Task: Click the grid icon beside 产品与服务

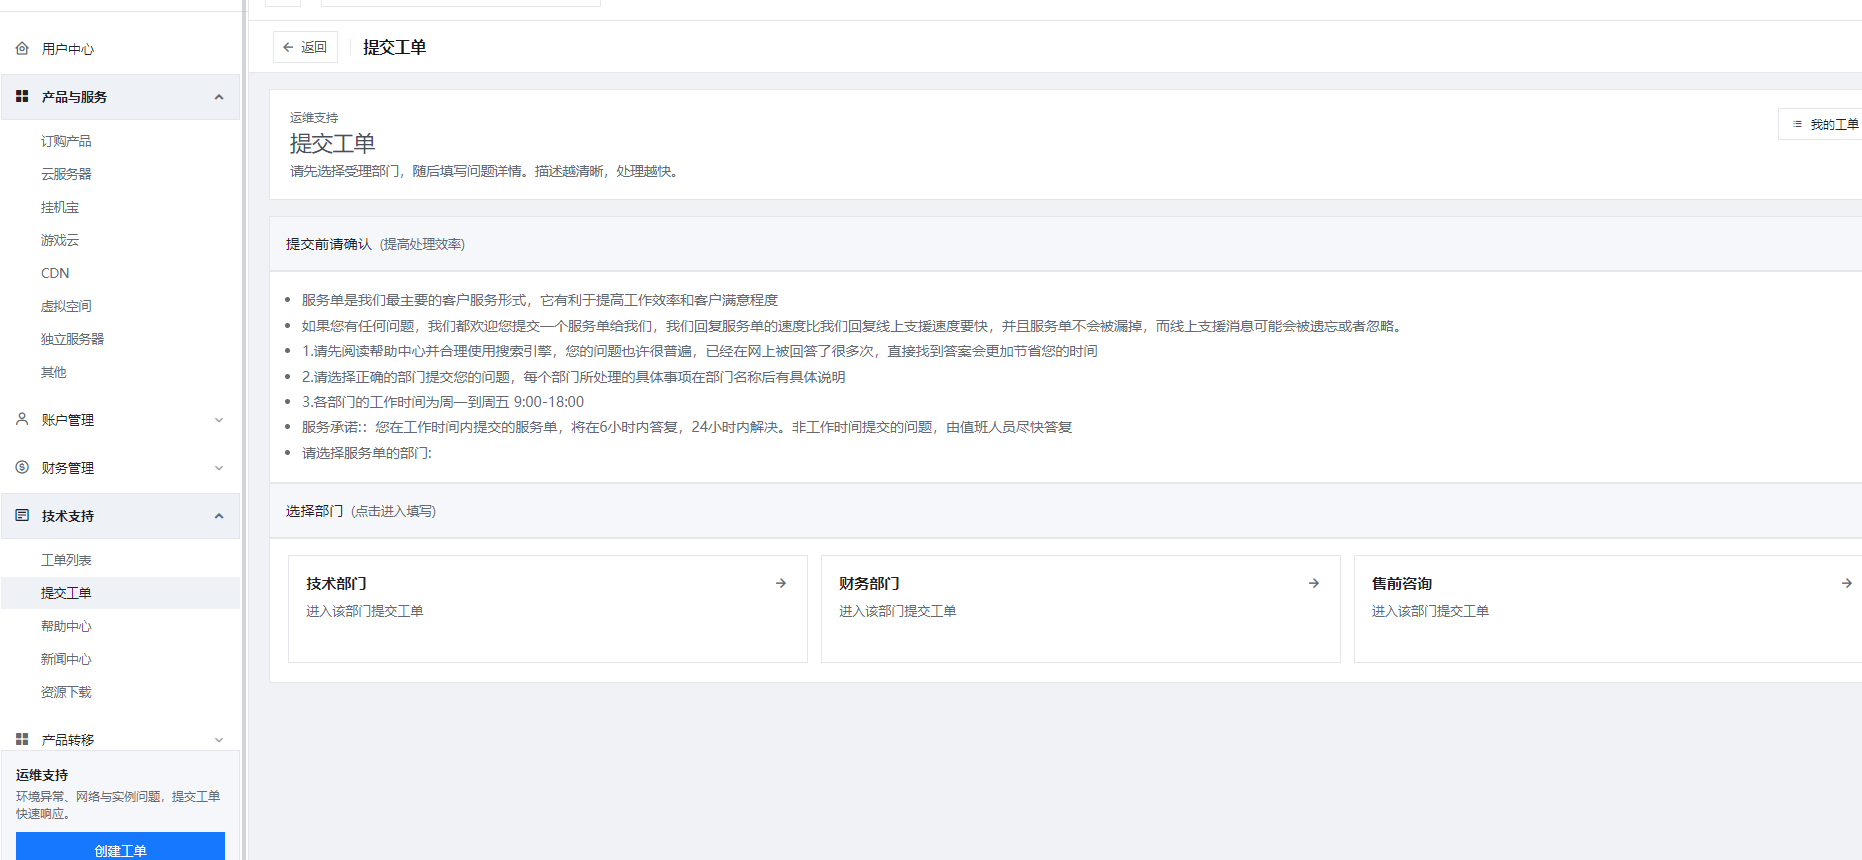Action: (22, 96)
